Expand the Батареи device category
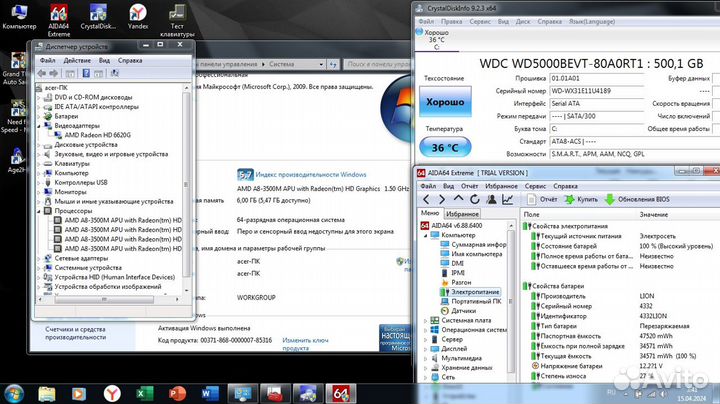 pos(40,116)
